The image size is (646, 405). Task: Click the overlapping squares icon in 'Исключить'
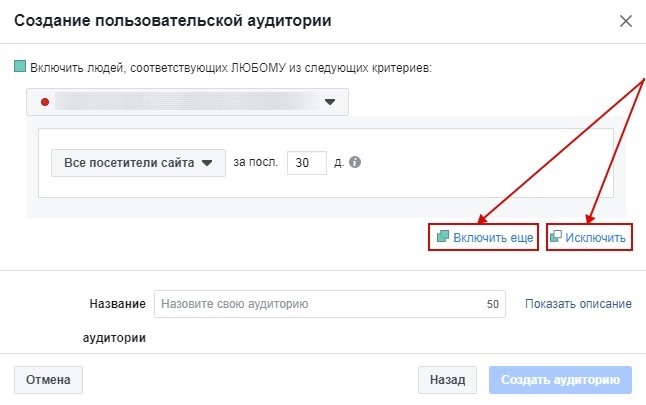pos(556,236)
